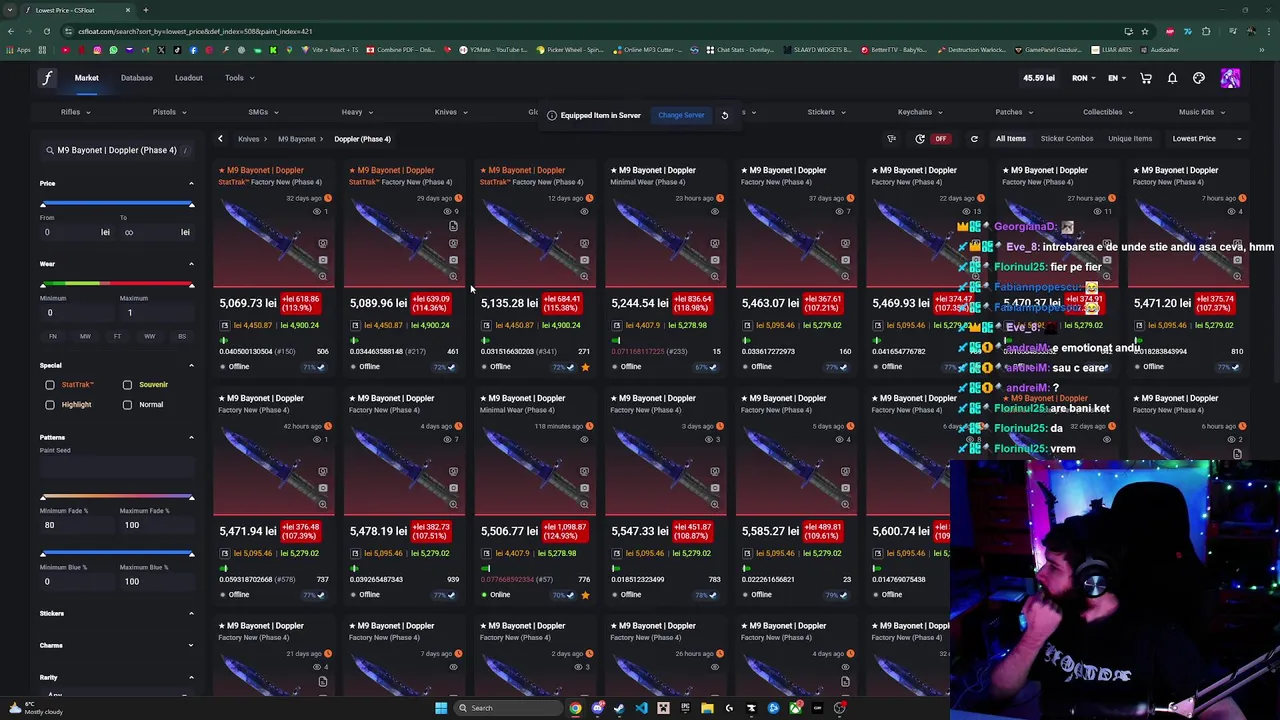Open the RON currency dropdown

(x=1084, y=78)
